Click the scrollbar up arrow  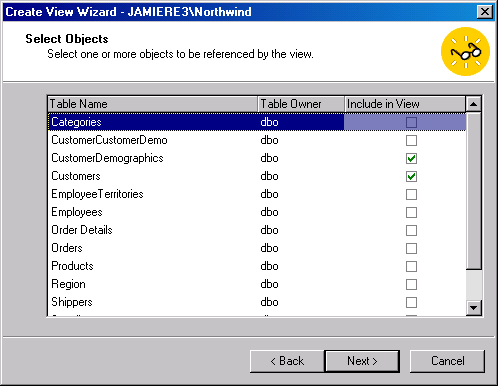[473, 104]
